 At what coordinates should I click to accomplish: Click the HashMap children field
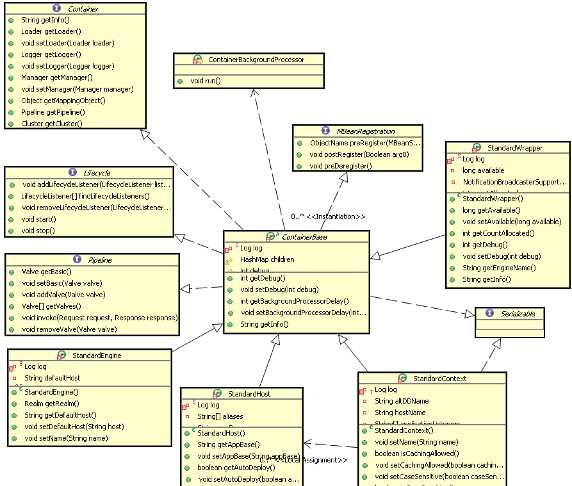[267, 259]
